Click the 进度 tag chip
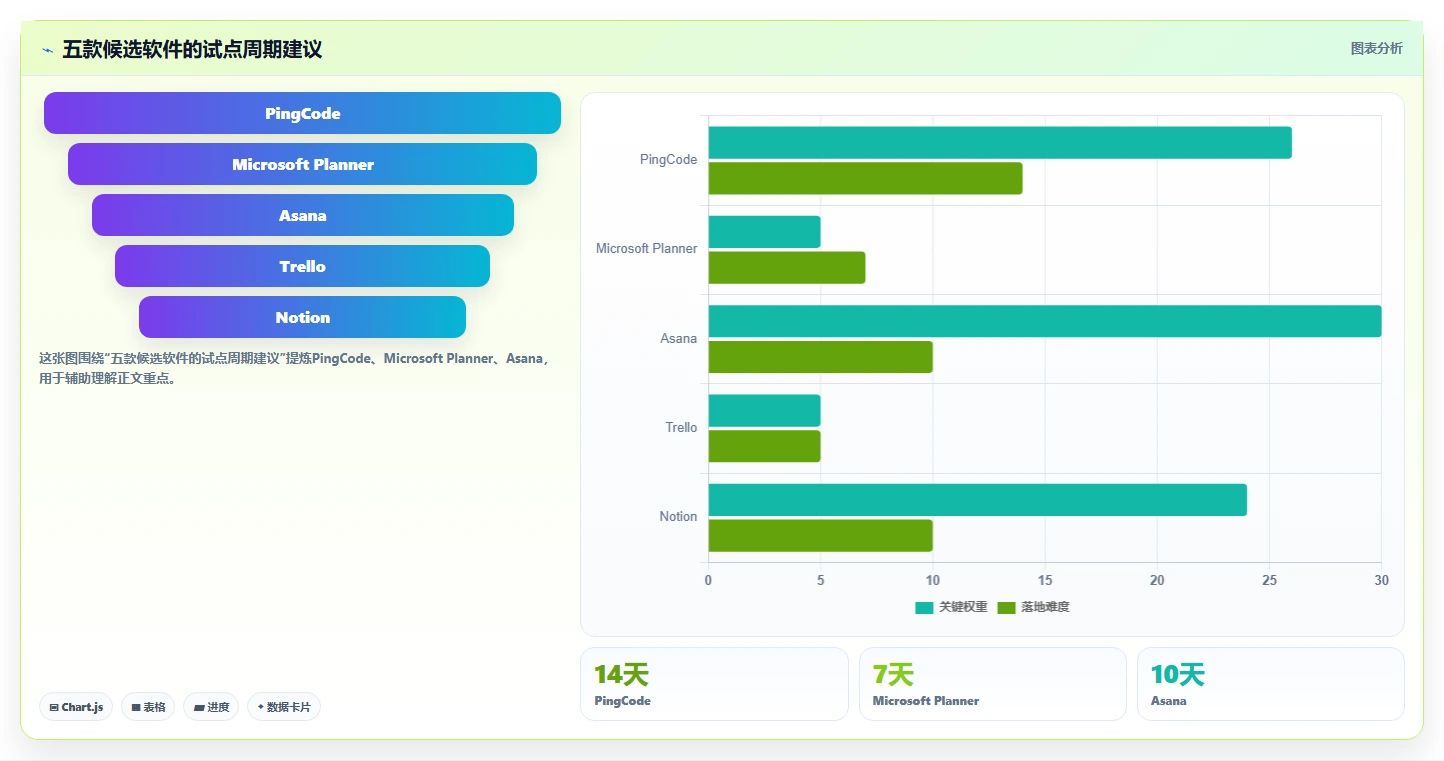1444x761 pixels. (211, 707)
